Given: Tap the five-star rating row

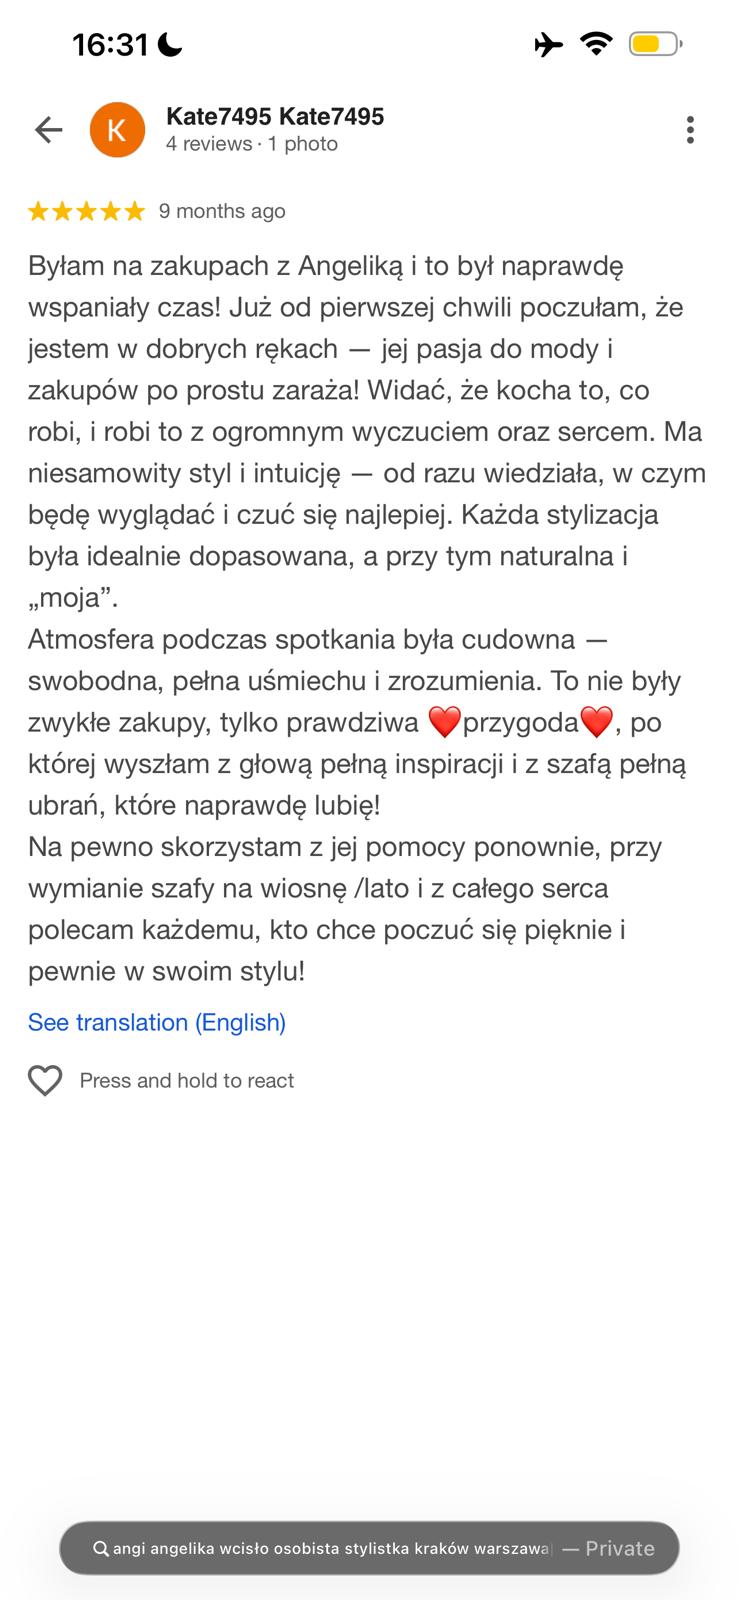Looking at the screenshot, I should (87, 211).
